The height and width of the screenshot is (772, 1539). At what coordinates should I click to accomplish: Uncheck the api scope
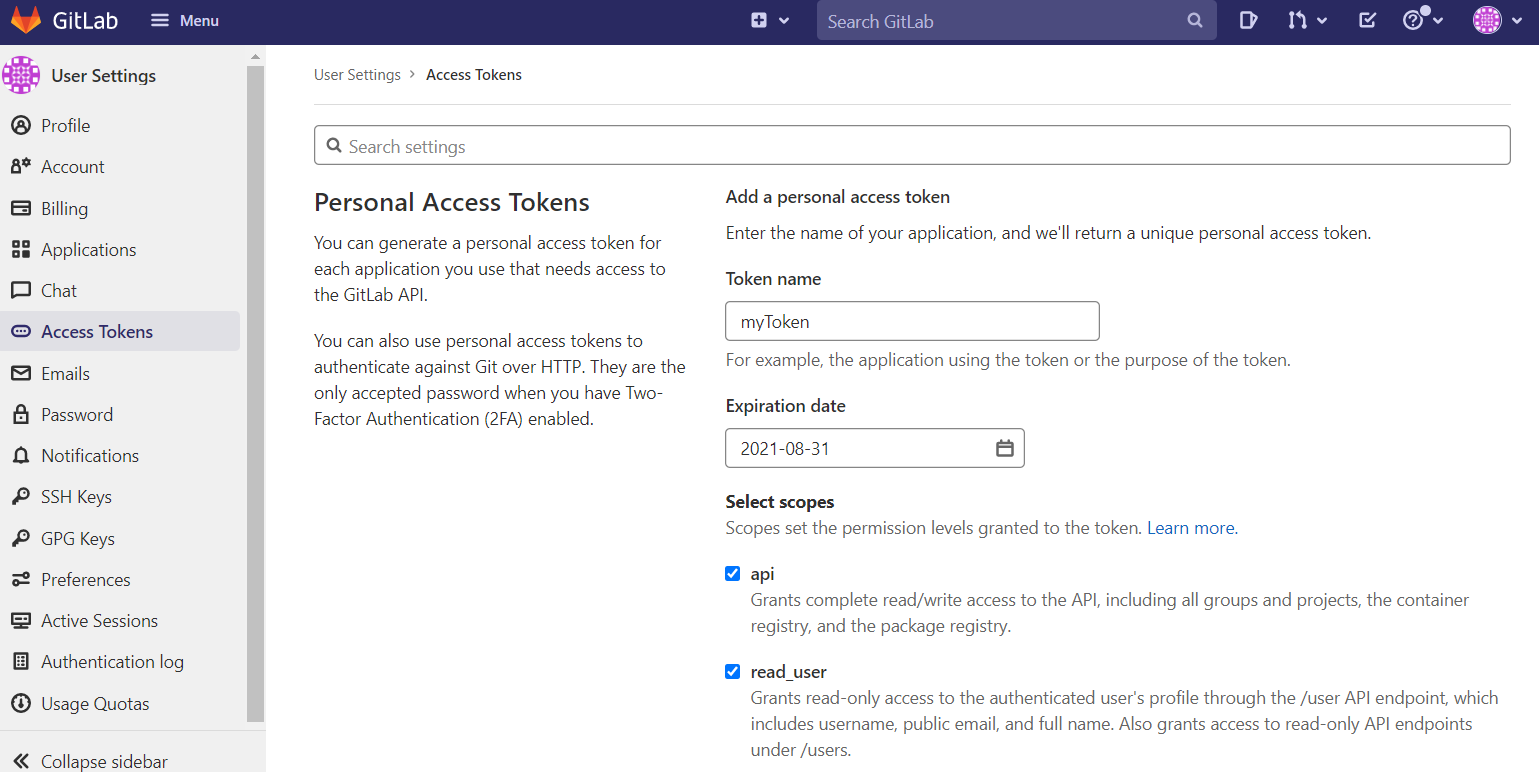[x=733, y=573]
